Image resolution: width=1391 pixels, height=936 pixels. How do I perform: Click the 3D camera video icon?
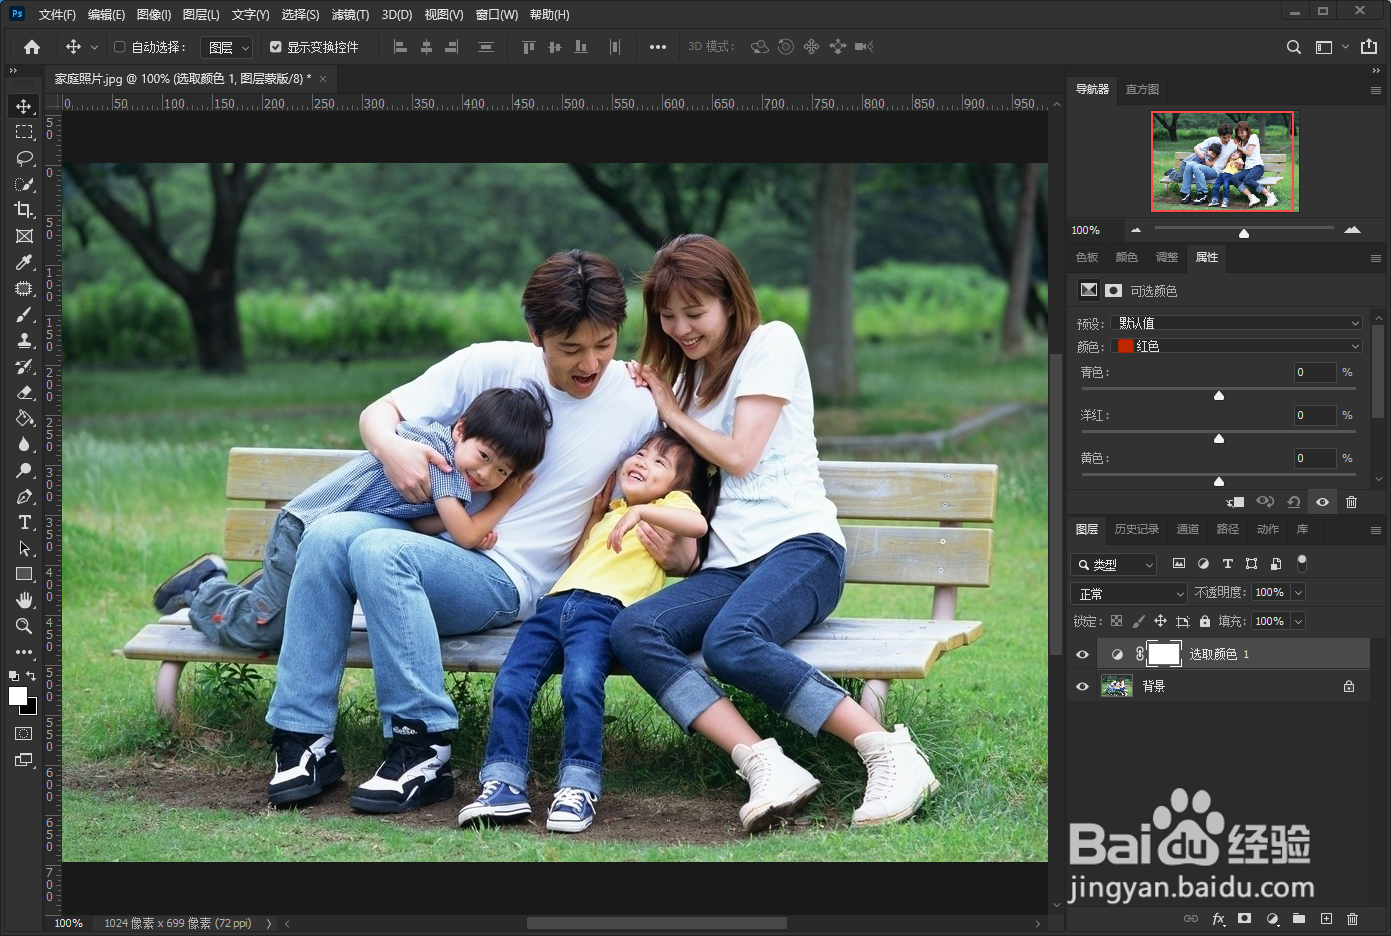pos(864,47)
